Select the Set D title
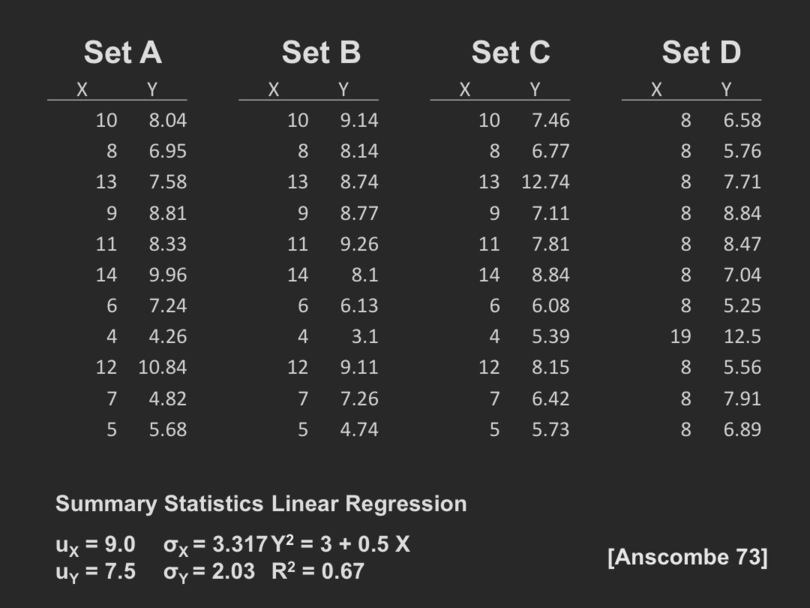810x608 pixels. 701,53
